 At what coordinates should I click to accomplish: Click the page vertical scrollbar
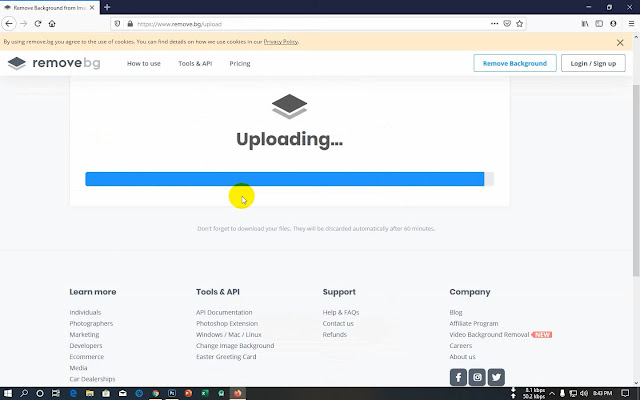636,180
